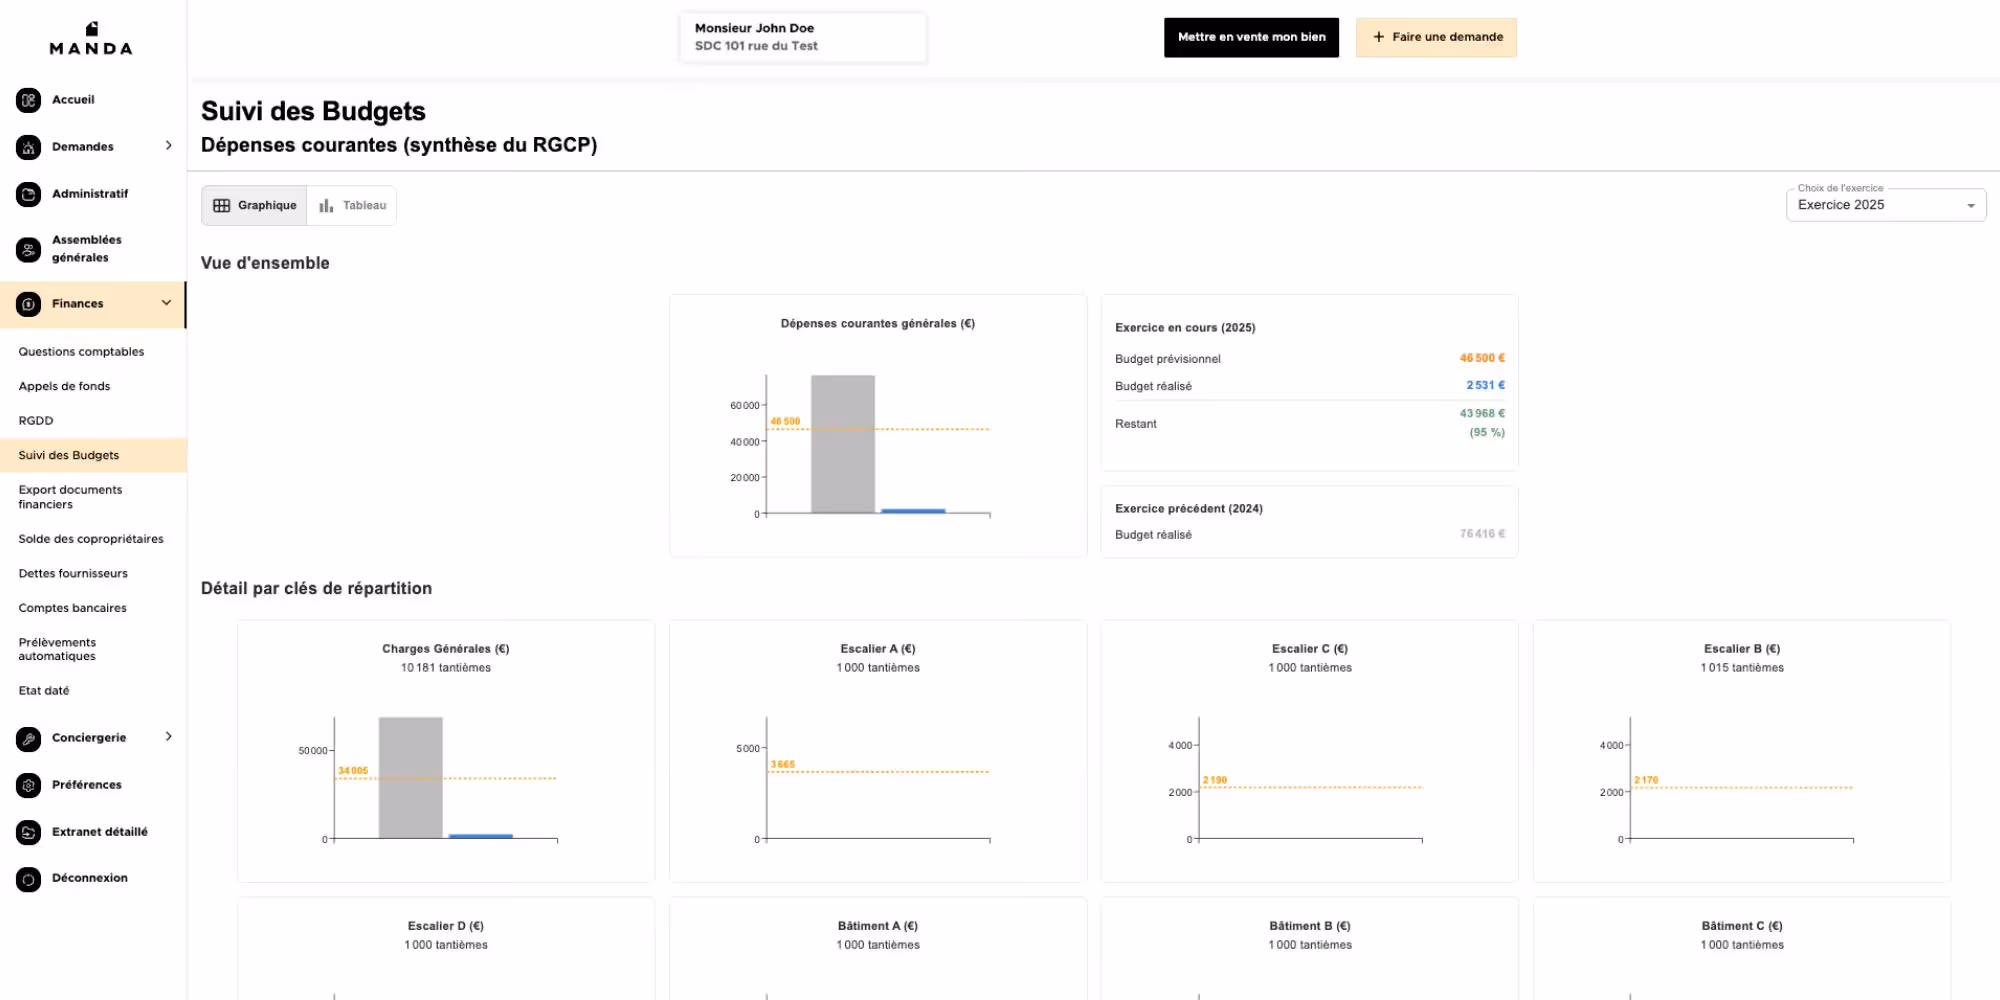Switch to the Tableau view
Viewport: 2000px width, 1000px height.
point(352,206)
